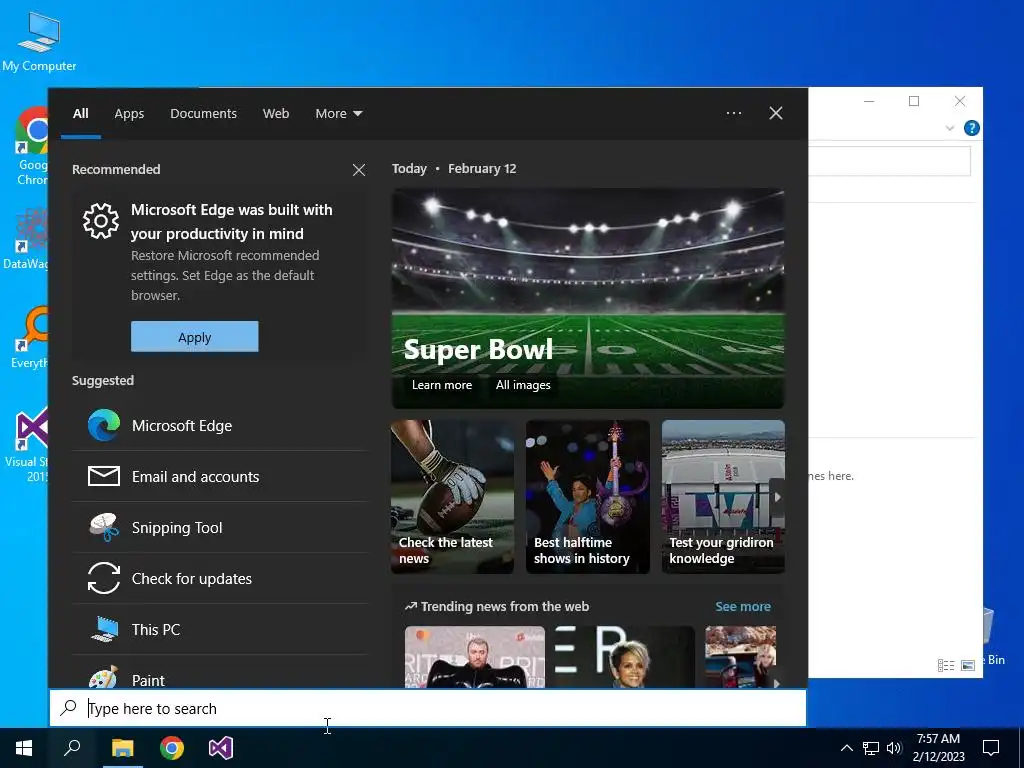
Task: Switch to large icons view in Explorer
Action: (968, 665)
